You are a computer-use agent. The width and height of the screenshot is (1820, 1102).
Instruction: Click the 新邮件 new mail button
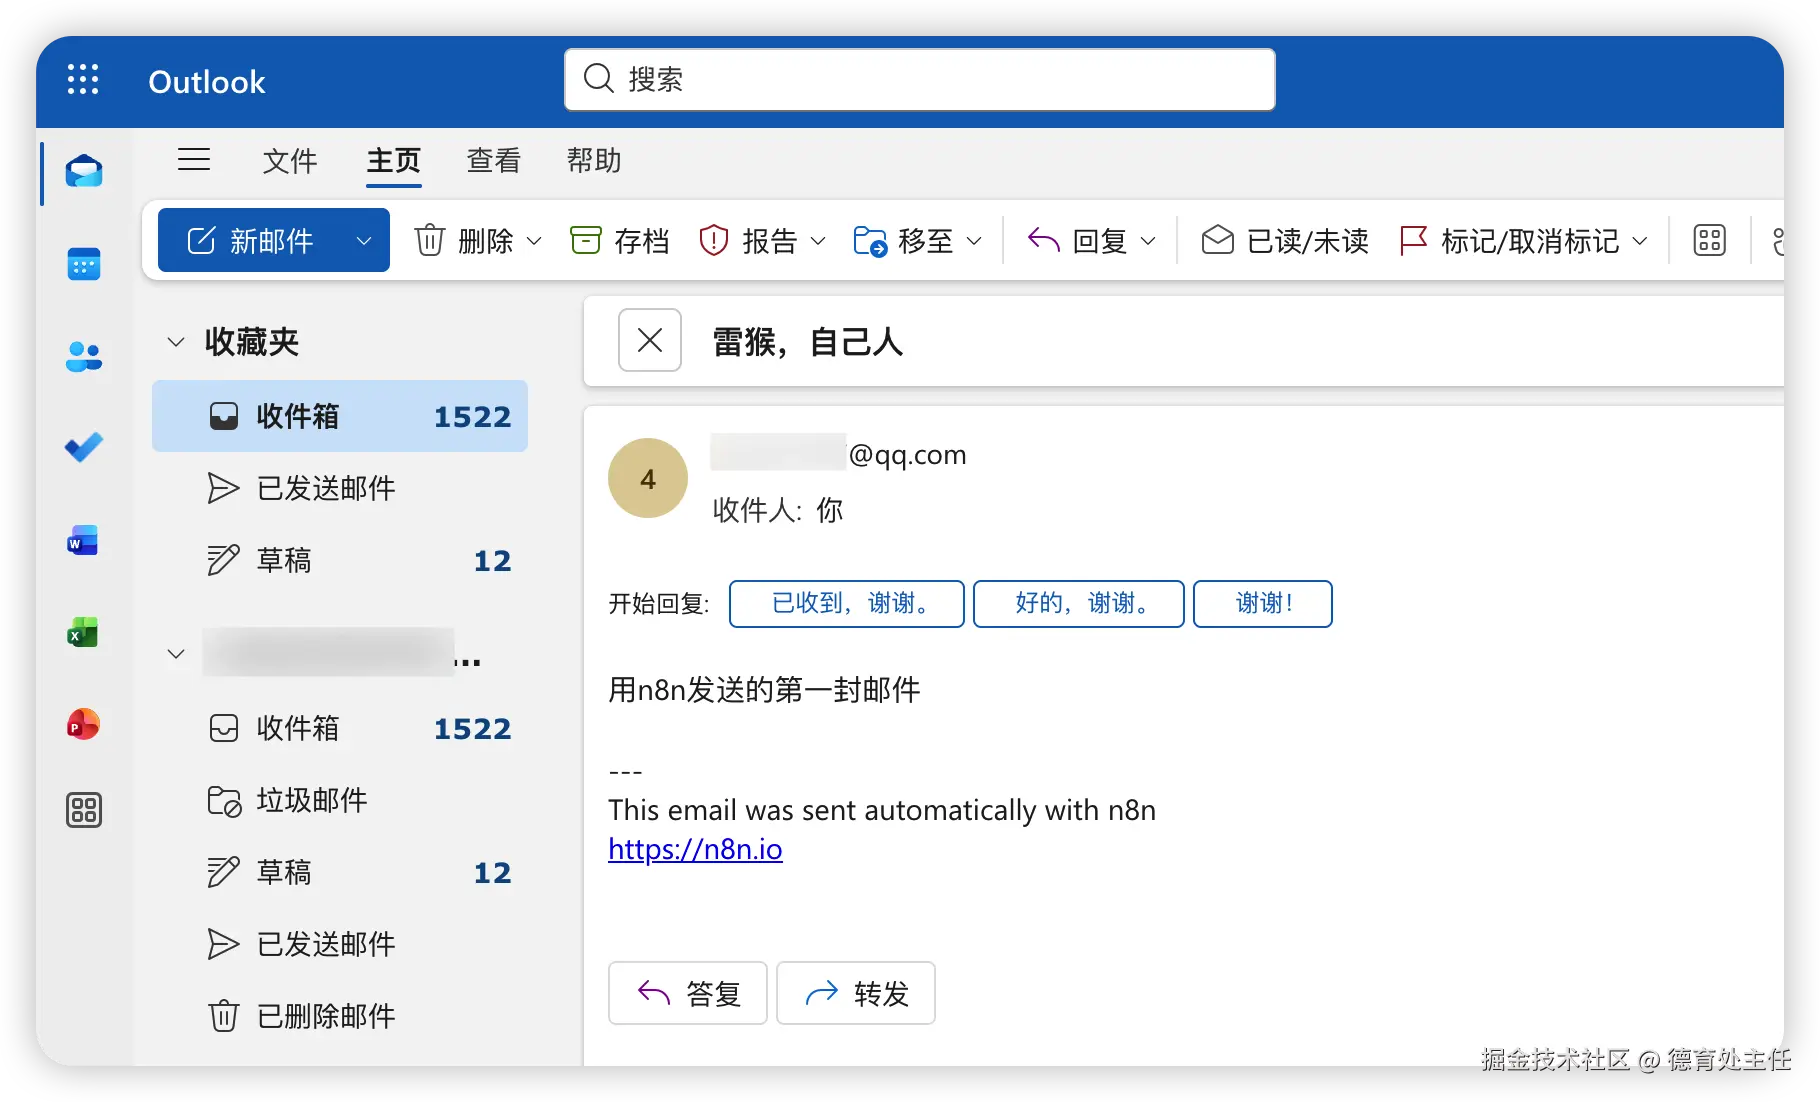(x=250, y=240)
